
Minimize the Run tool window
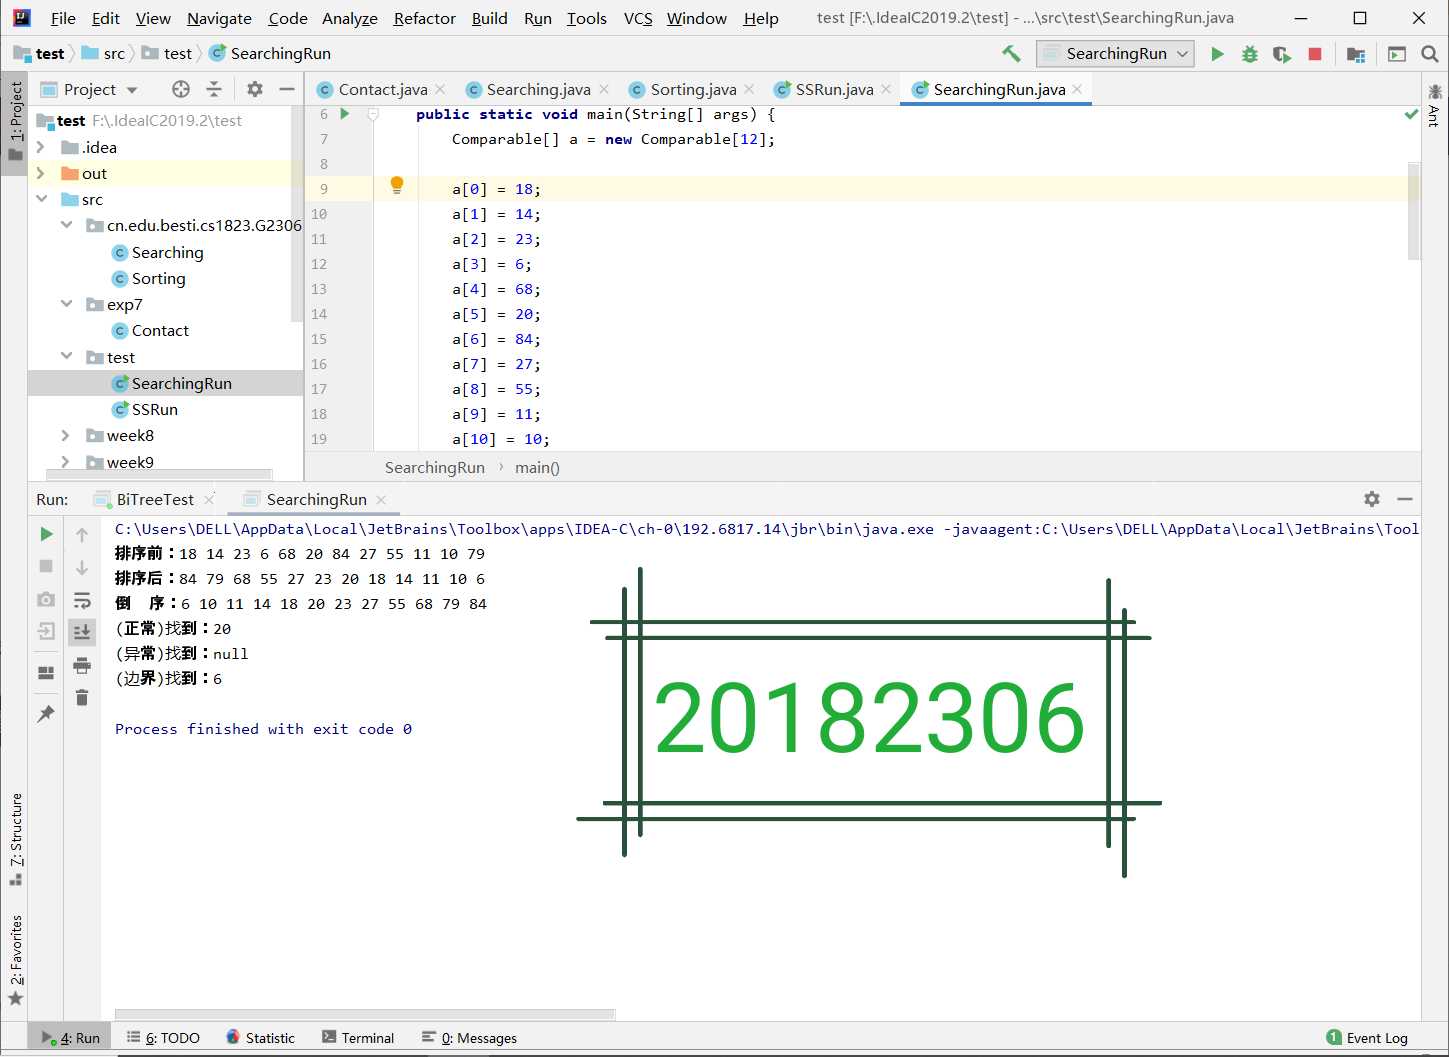(1405, 499)
